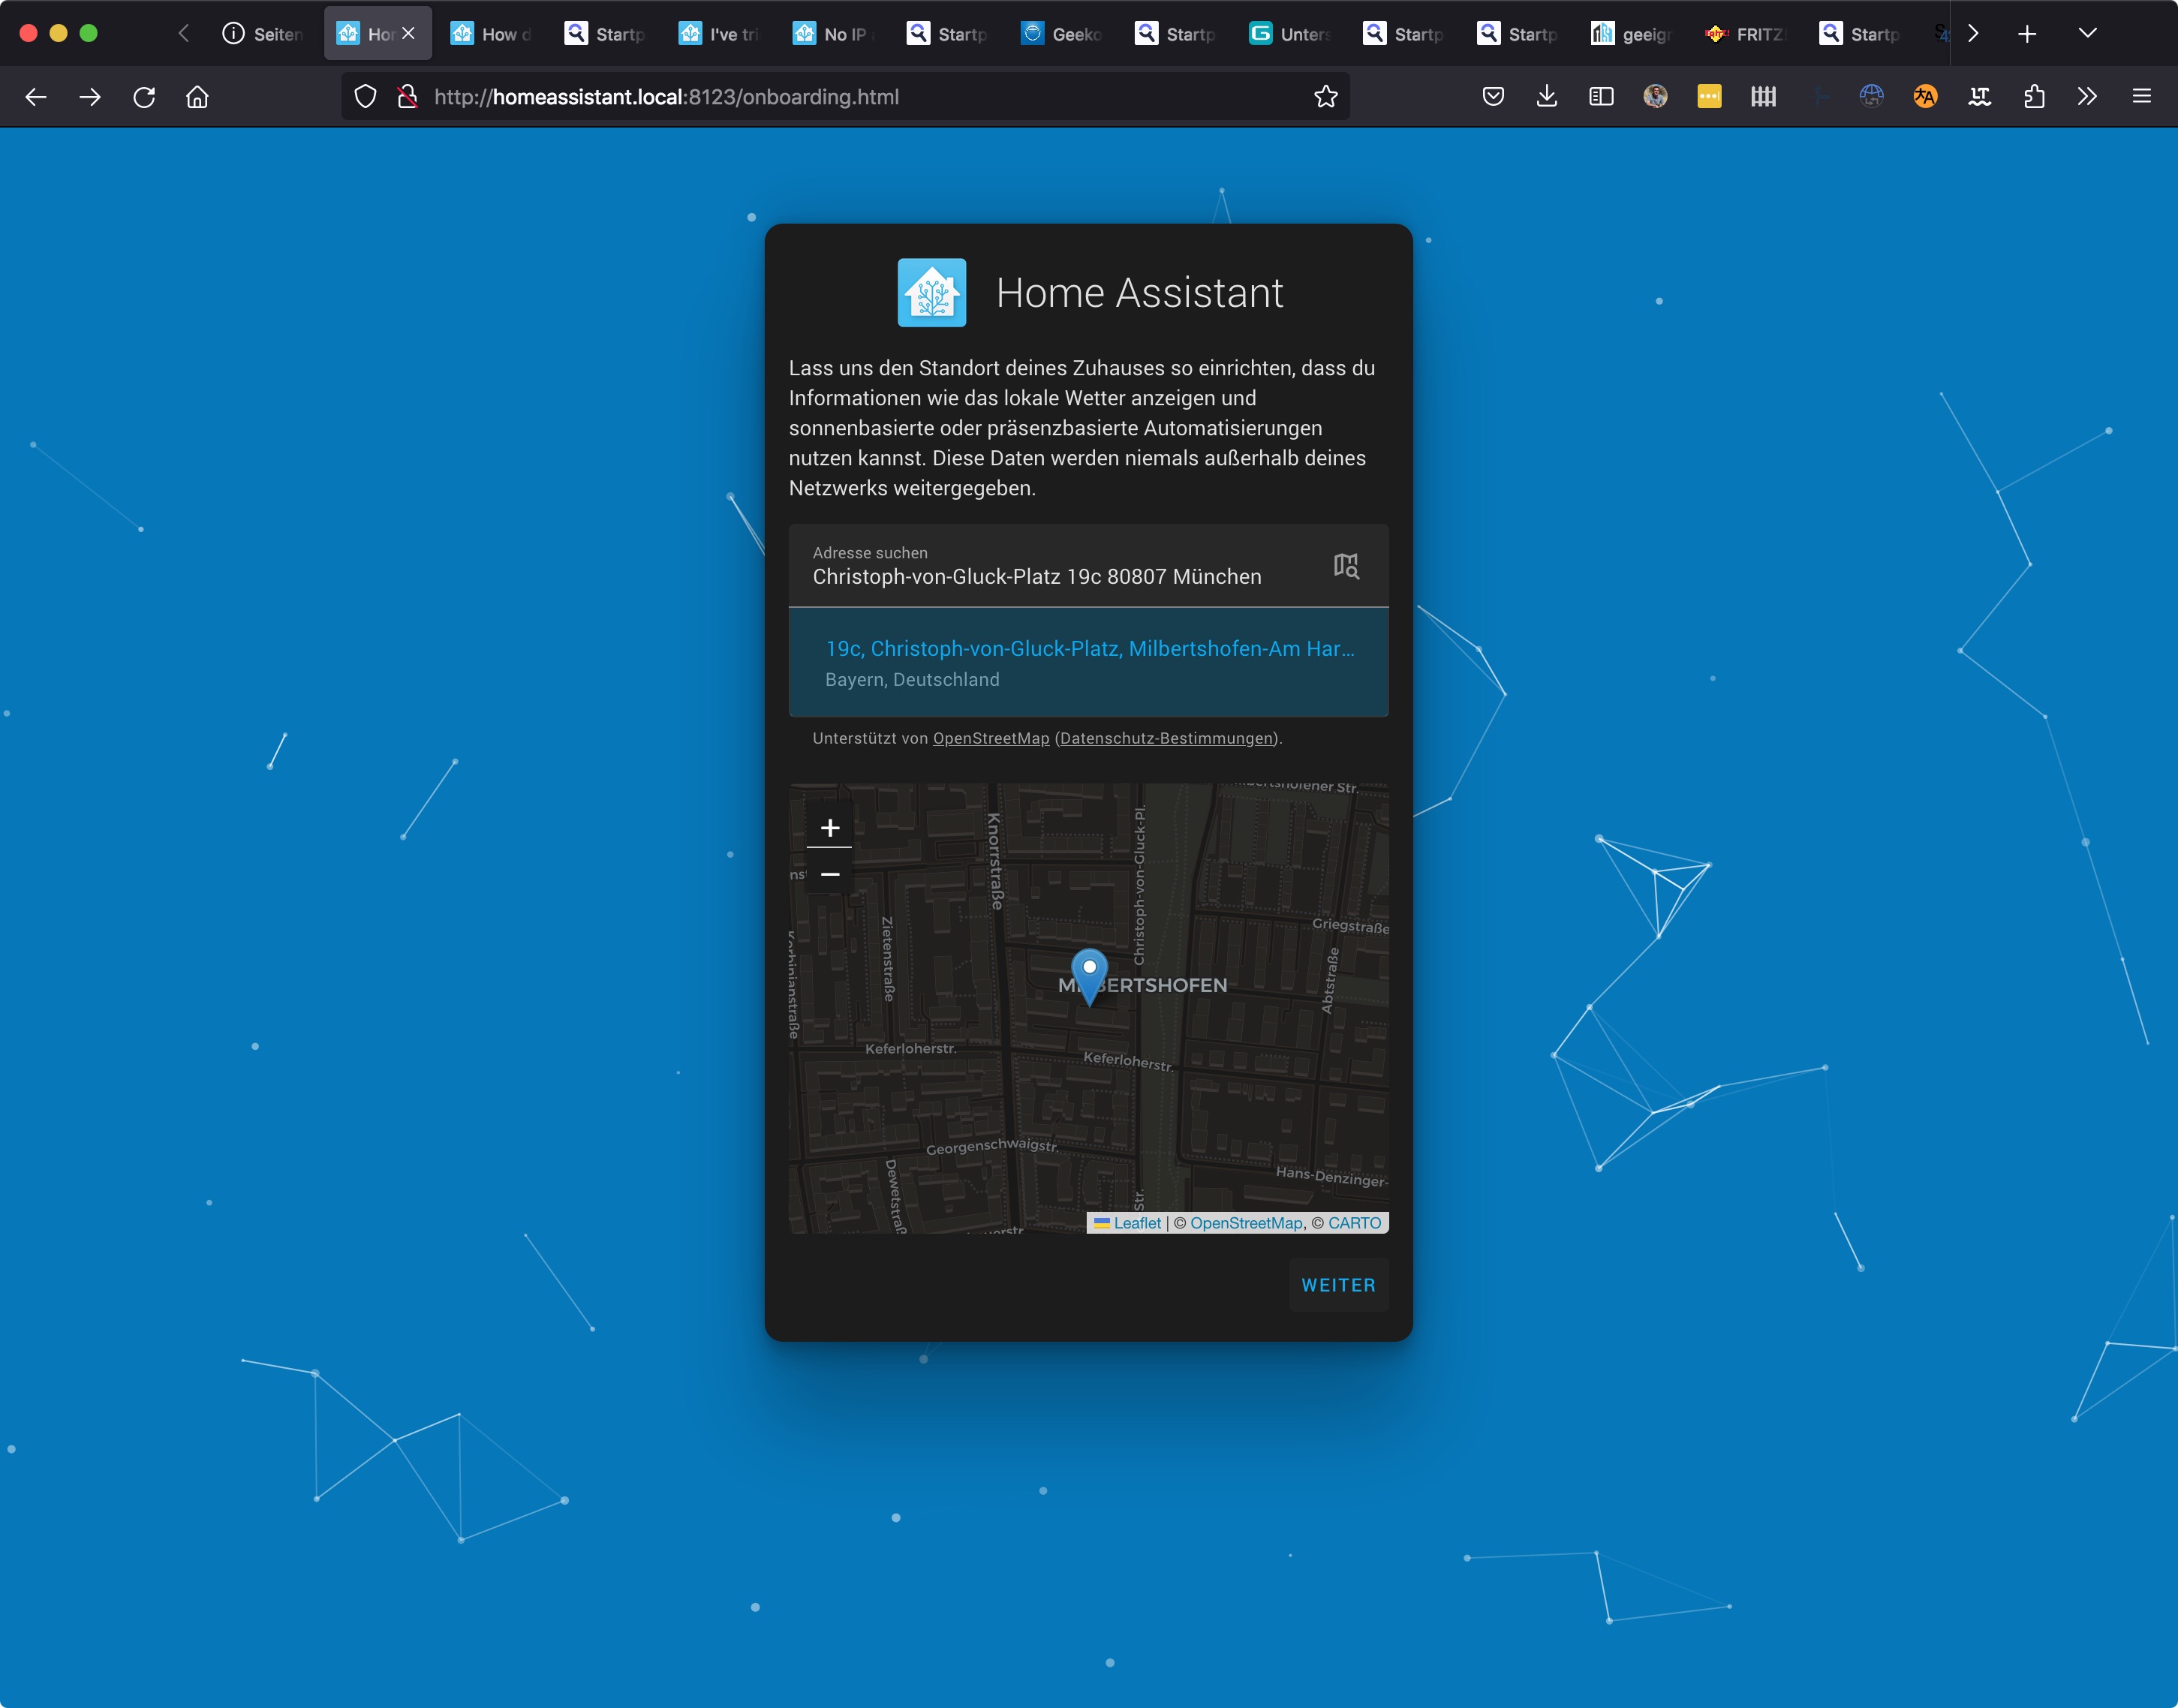The image size is (2178, 1708).
Task: Open the extensions puzzle icon
Action: click(2033, 97)
